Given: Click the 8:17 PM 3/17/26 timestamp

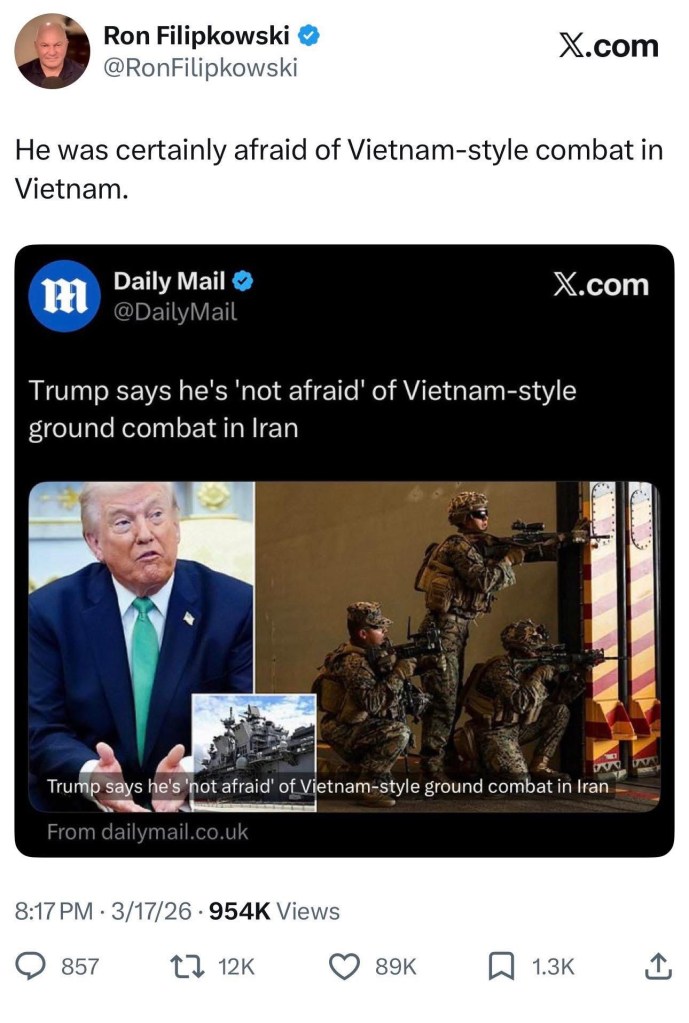Looking at the screenshot, I should coord(103,911).
